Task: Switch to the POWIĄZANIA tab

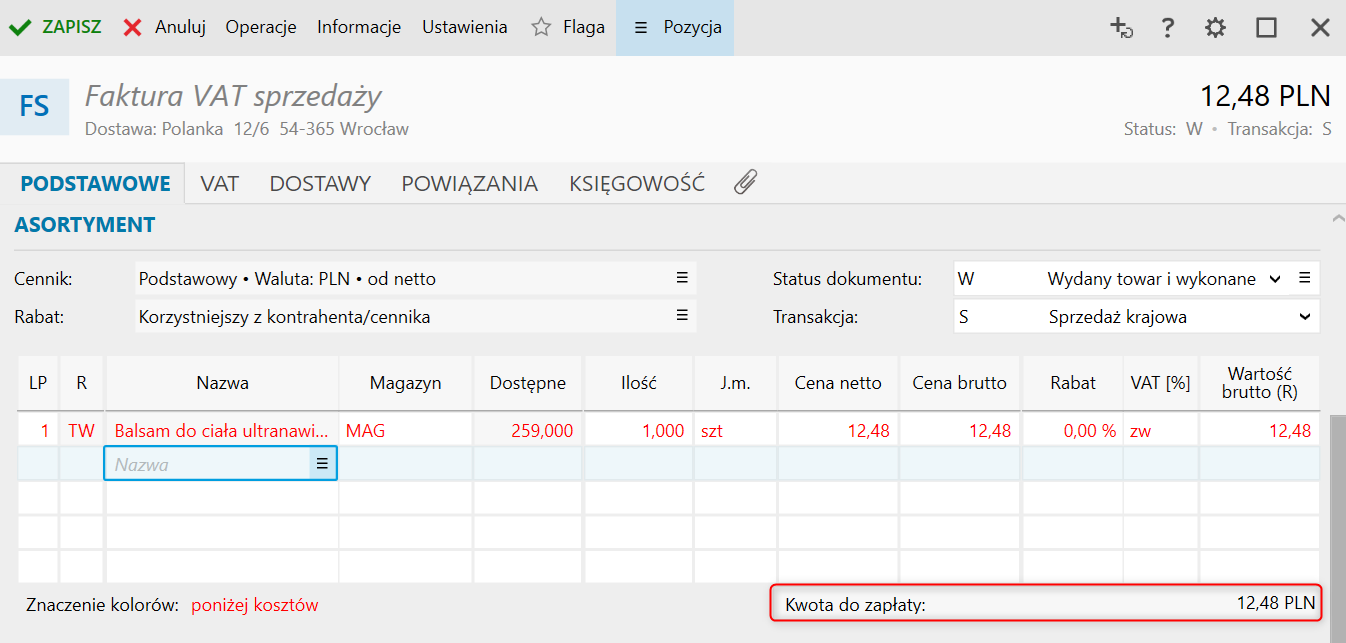Action: tap(470, 184)
